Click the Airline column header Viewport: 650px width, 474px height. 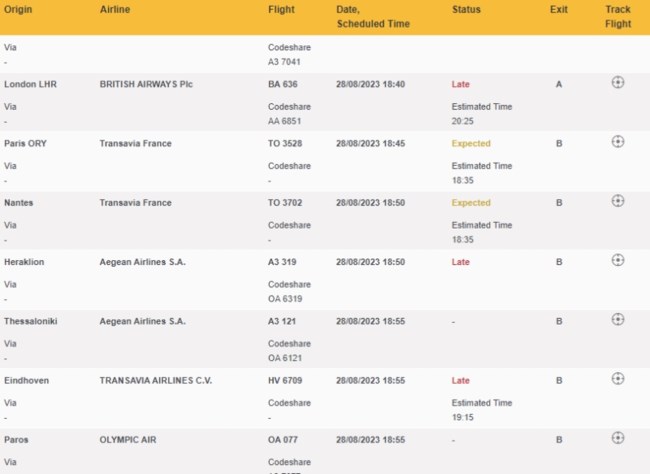115,10
